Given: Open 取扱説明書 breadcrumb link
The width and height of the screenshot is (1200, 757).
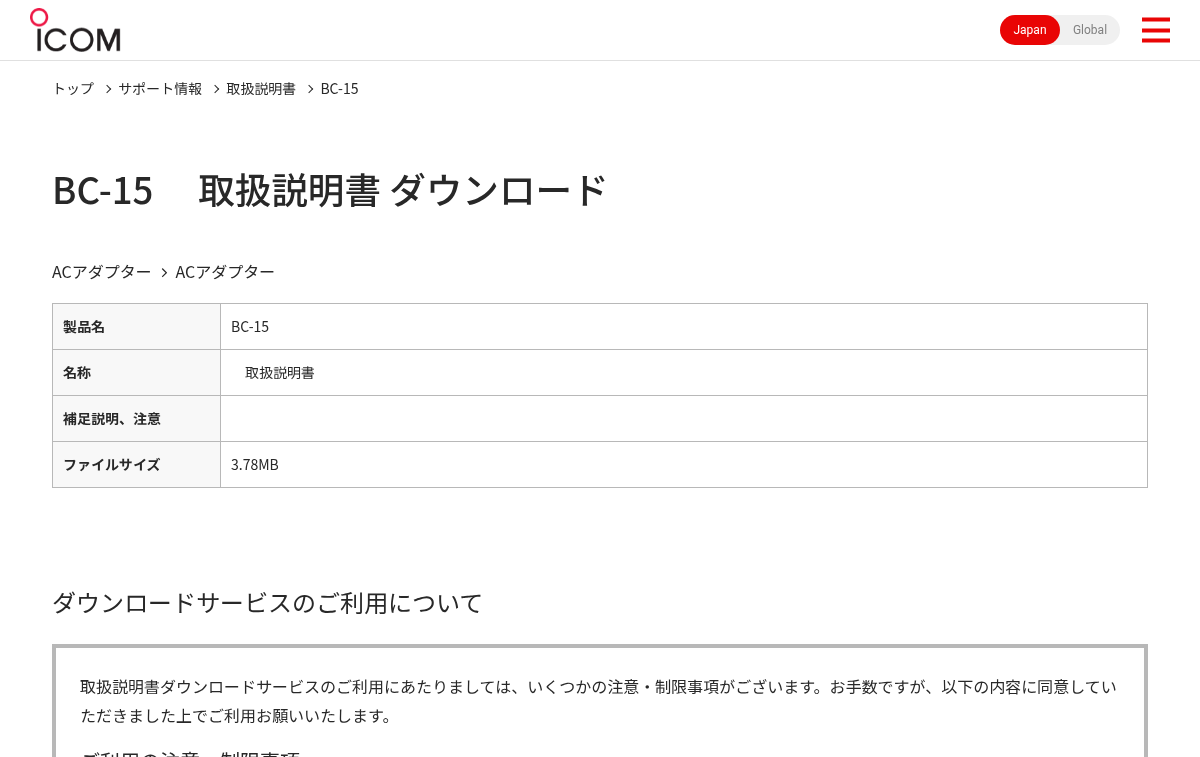Looking at the screenshot, I should click(x=261, y=88).
